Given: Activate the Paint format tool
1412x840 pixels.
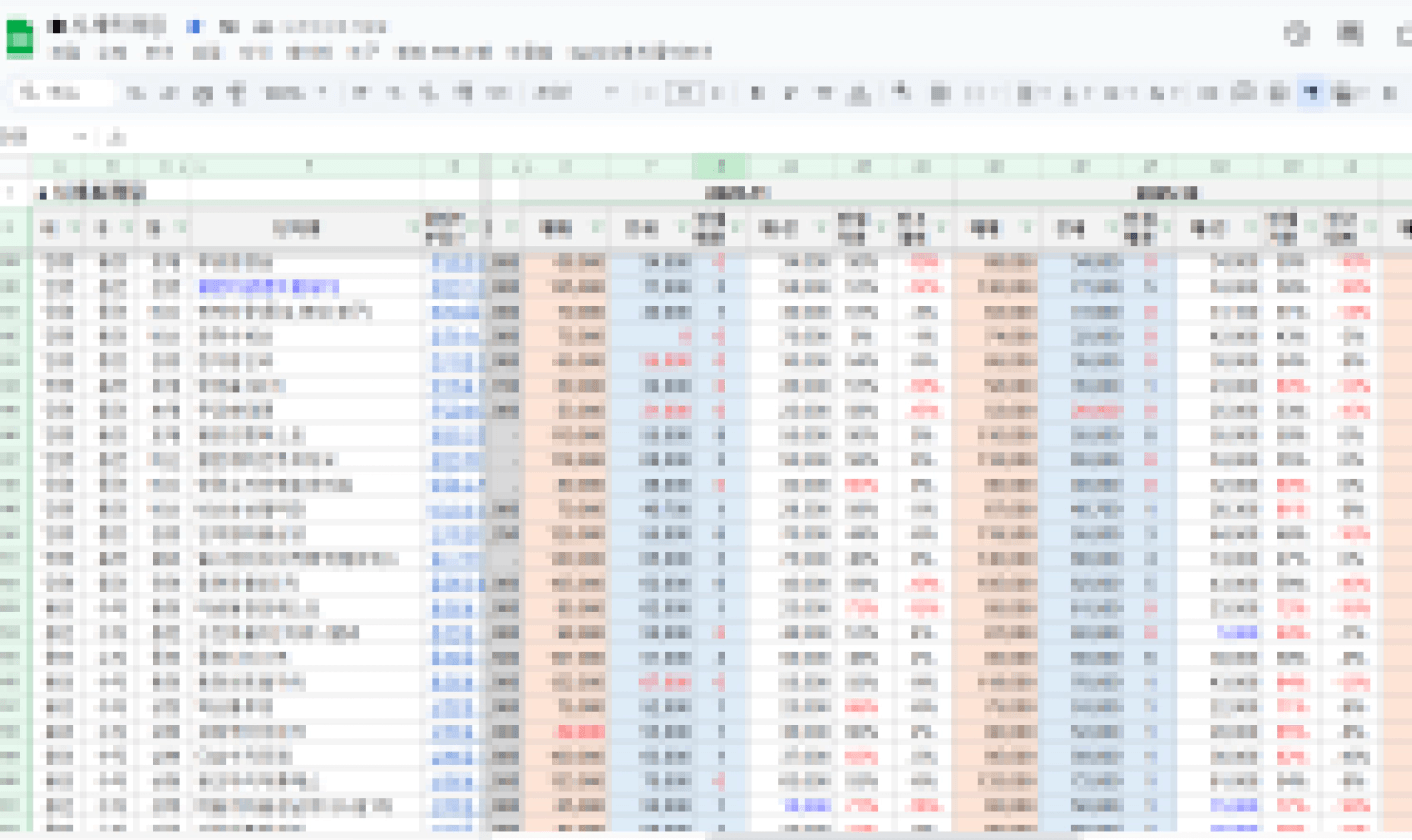Looking at the screenshot, I should [236, 94].
